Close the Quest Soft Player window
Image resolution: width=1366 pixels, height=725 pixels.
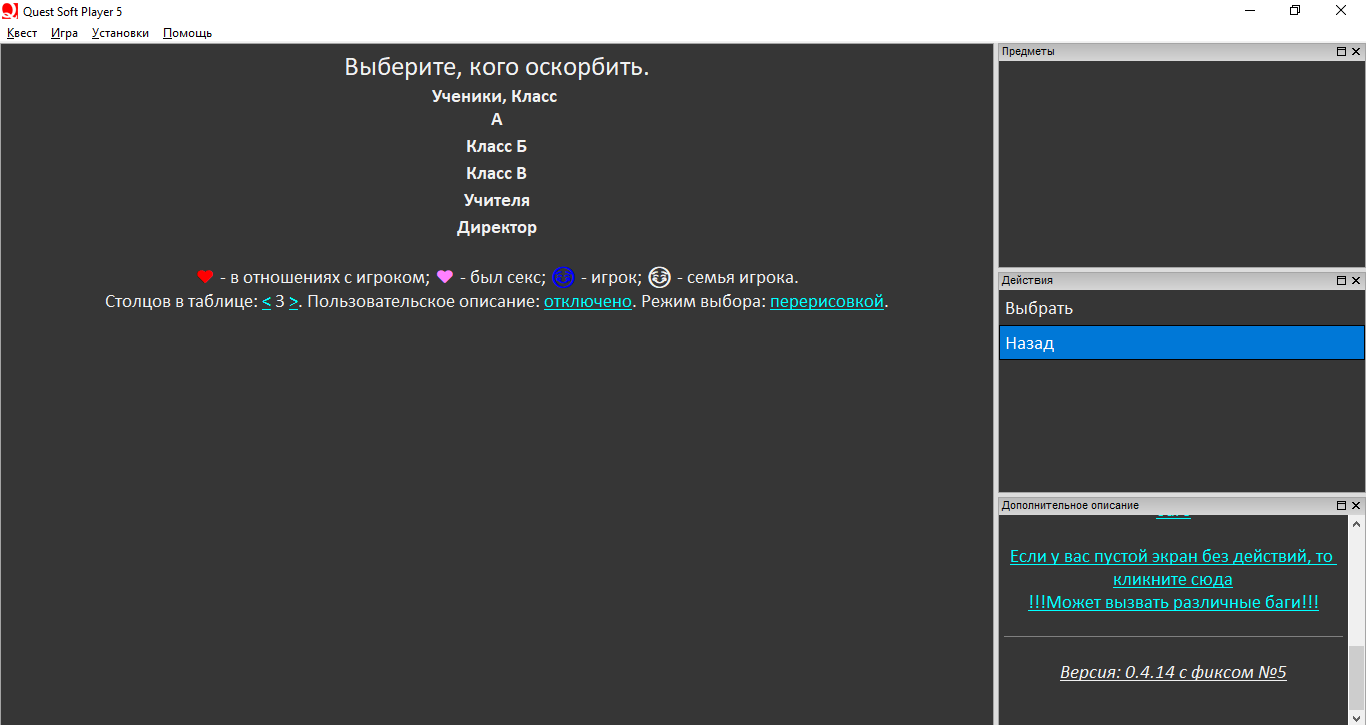pyautogui.click(x=1341, y=11)
